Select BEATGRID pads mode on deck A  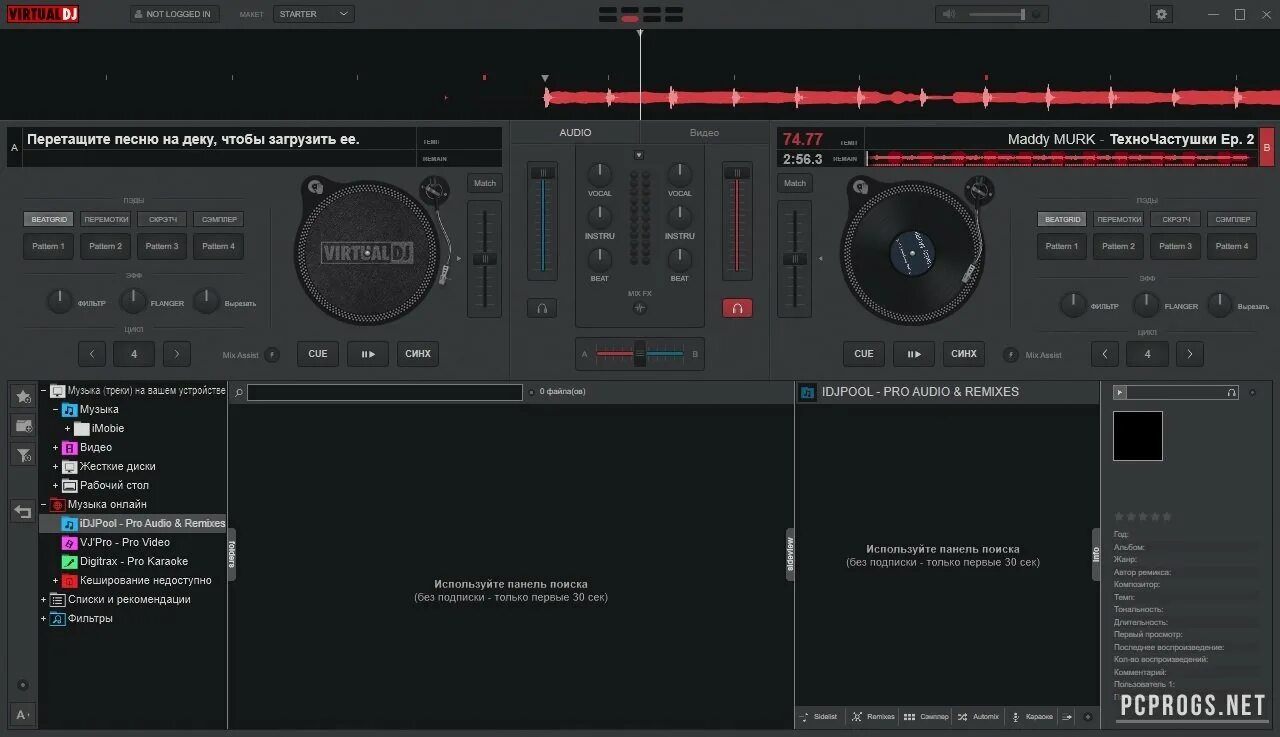click(x=49, y=219)
